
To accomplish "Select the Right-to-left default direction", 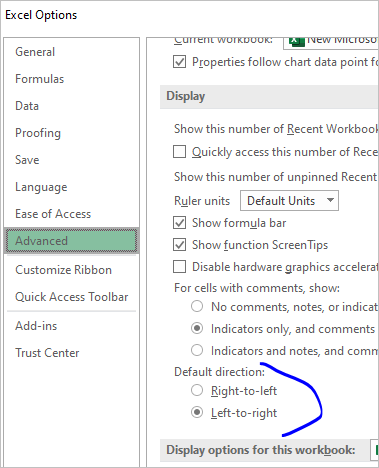I will [x=197, y=390].
